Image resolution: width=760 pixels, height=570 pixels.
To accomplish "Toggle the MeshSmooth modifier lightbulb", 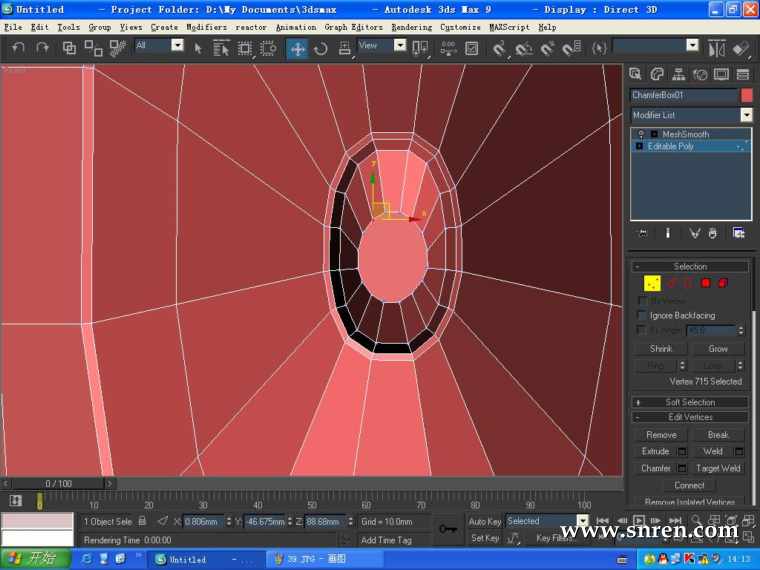I will tap(641, 134).
